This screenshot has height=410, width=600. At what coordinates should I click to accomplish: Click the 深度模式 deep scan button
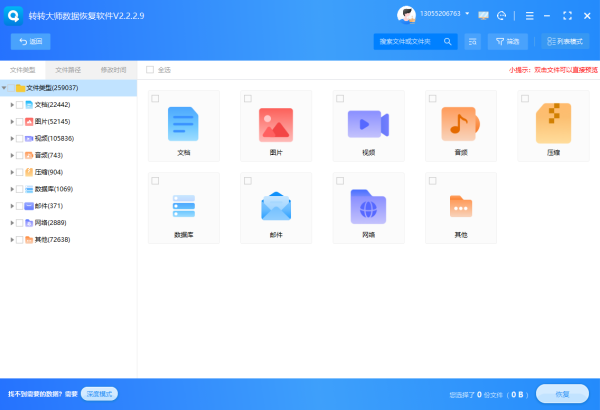(x=99, y=394)
